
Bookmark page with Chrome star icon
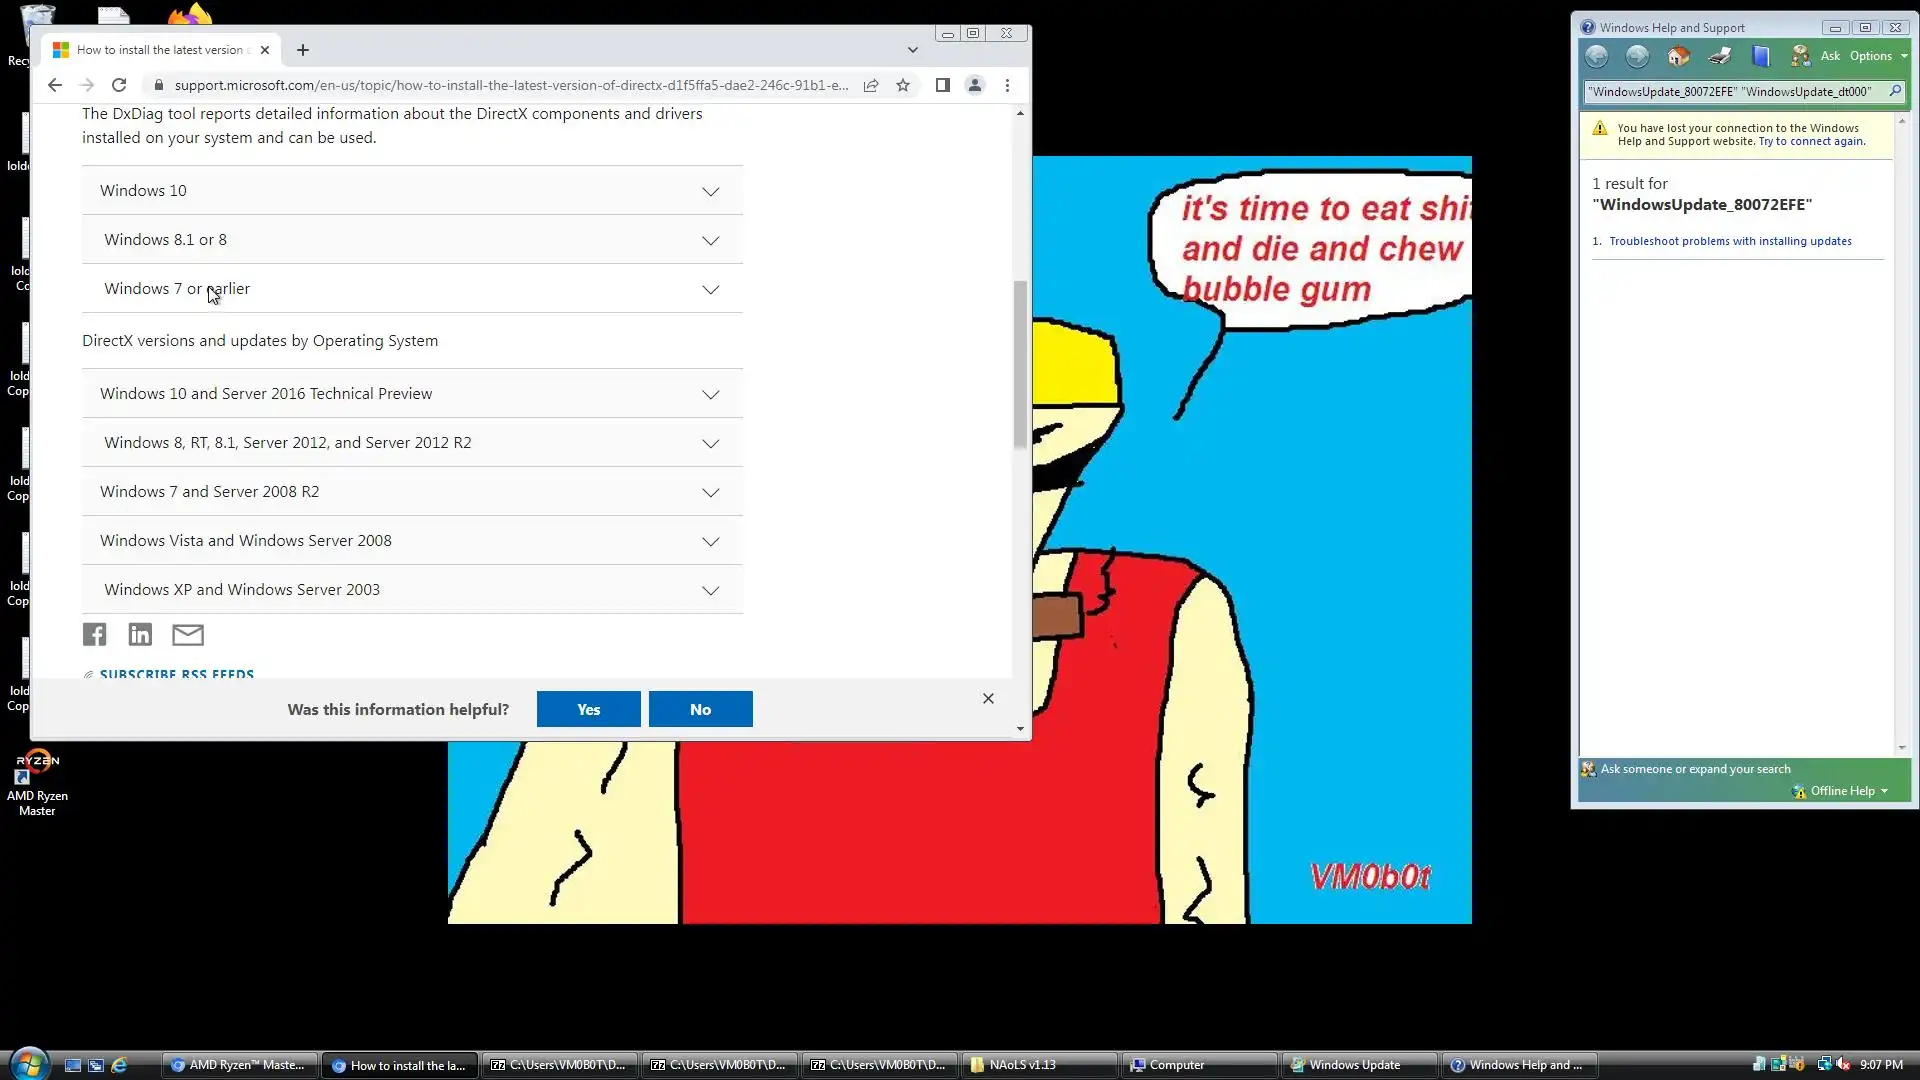point(903,85)
